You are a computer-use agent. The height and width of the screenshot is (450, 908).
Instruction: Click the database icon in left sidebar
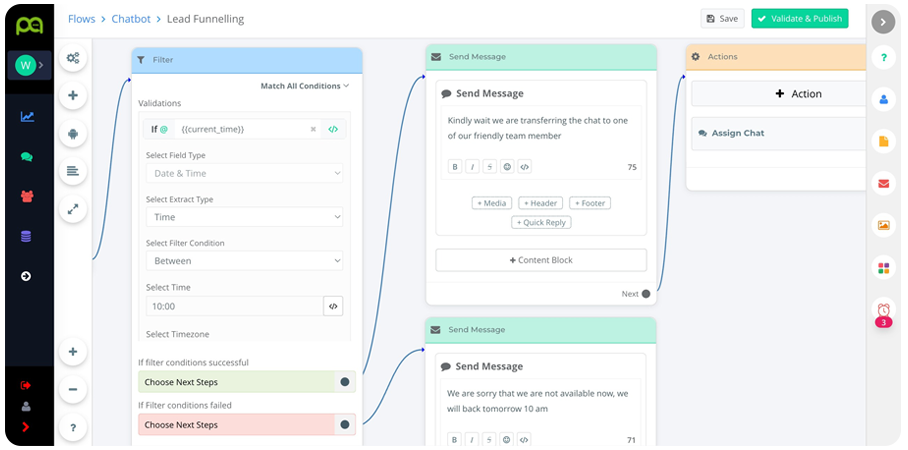click(27, 237)
